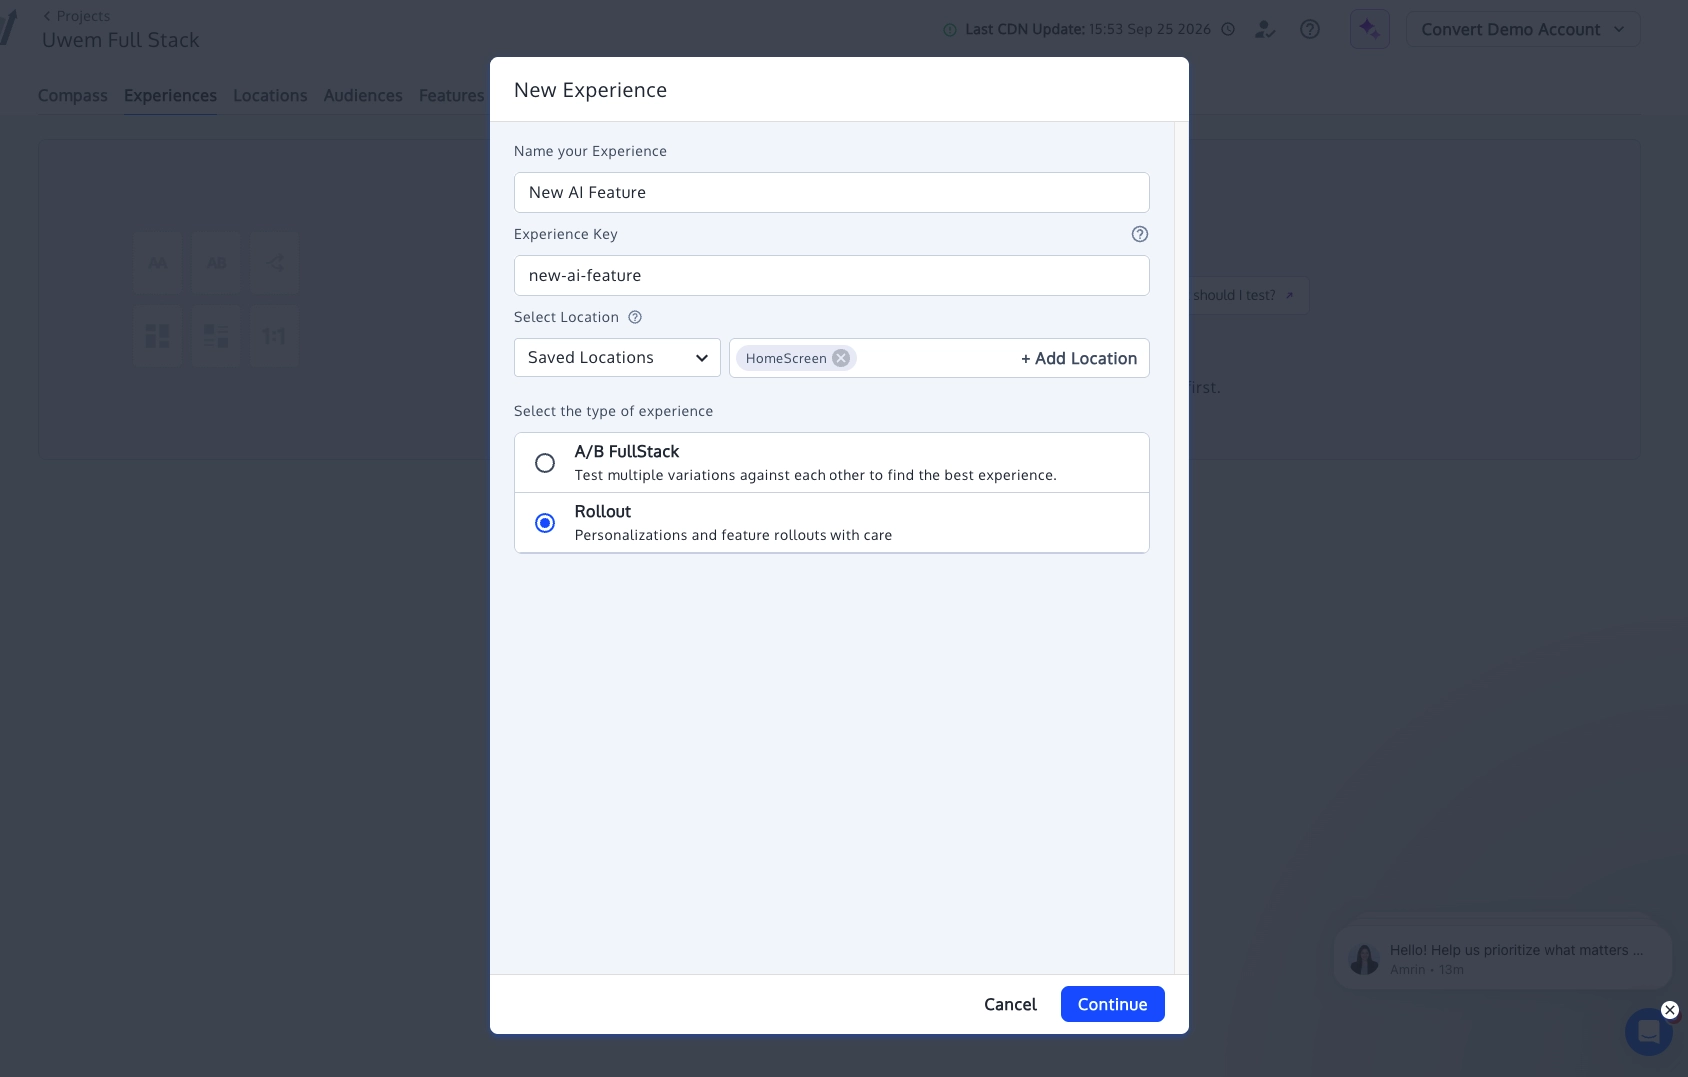Click the Amrin avatar in chat popup

[1364, 958]
